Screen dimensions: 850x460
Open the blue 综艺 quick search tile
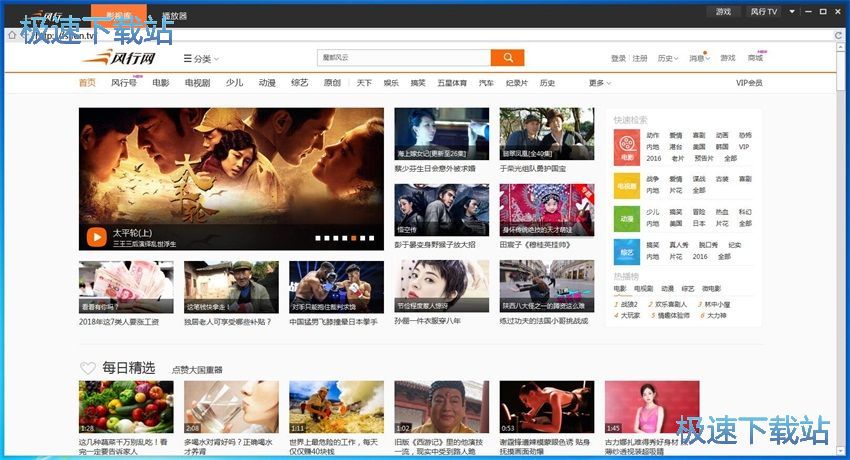pyautogui.click(x=627, y=252)
